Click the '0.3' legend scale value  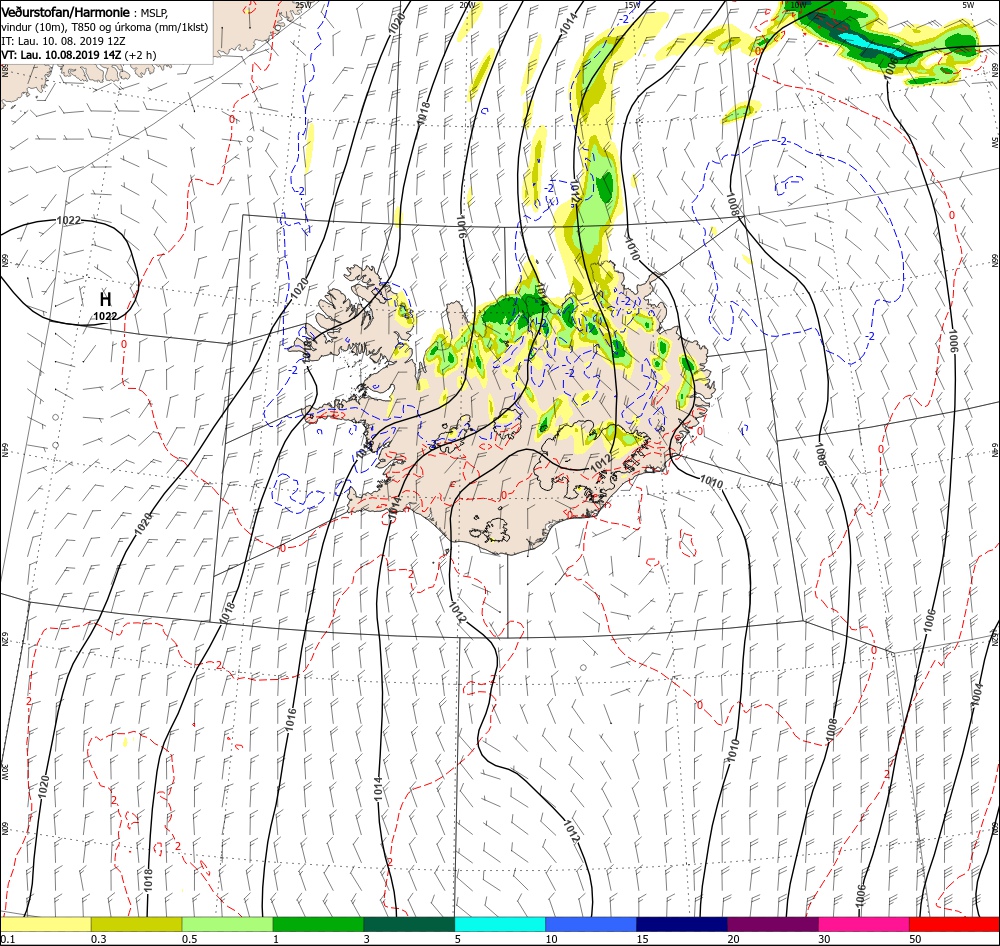coord(99,939)
